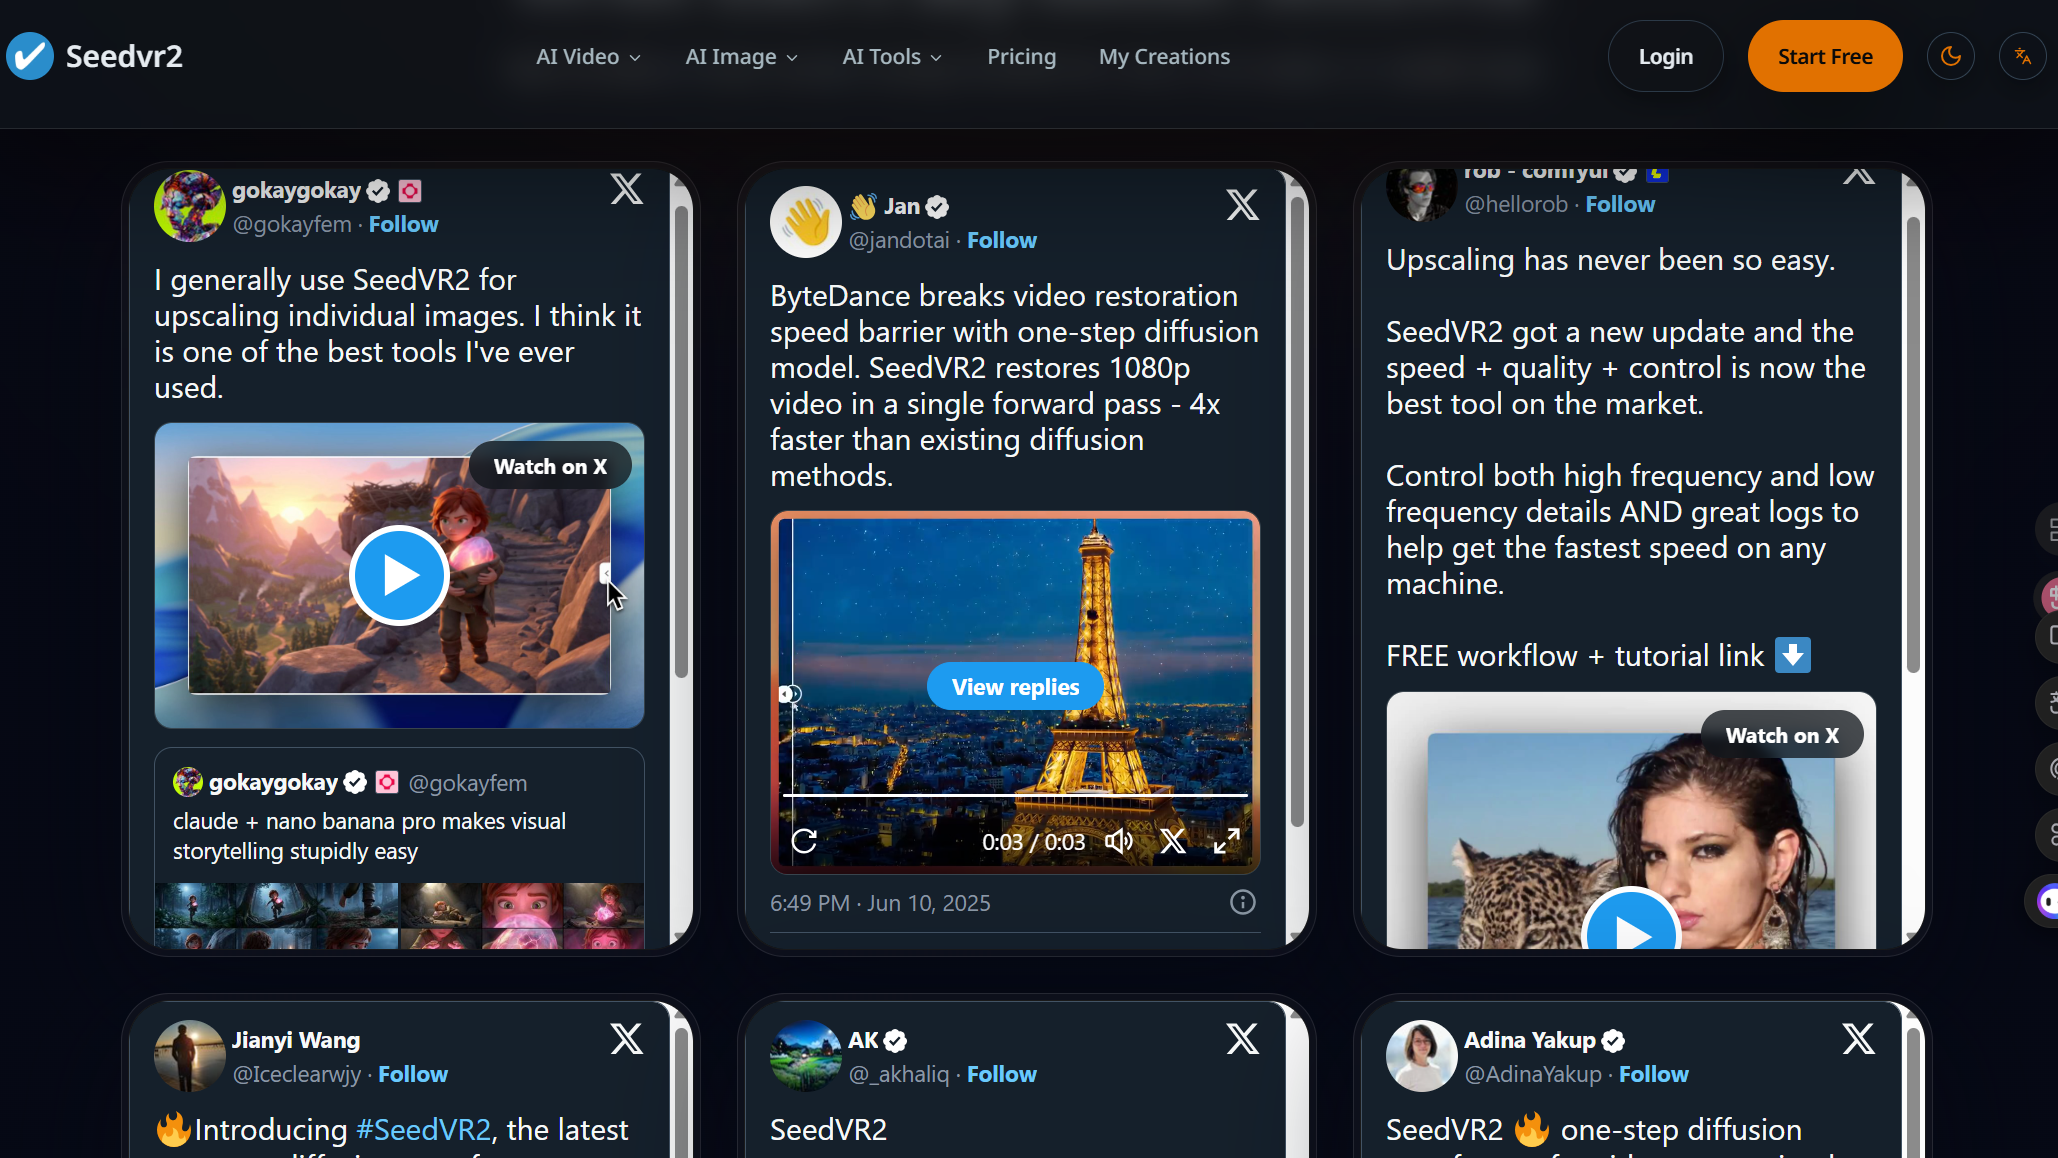Image resolution: width=2058 pixels, height=1158 pixels.
Task: Click View replies on Jan's tweet
Action: [x=1015, y=687]
